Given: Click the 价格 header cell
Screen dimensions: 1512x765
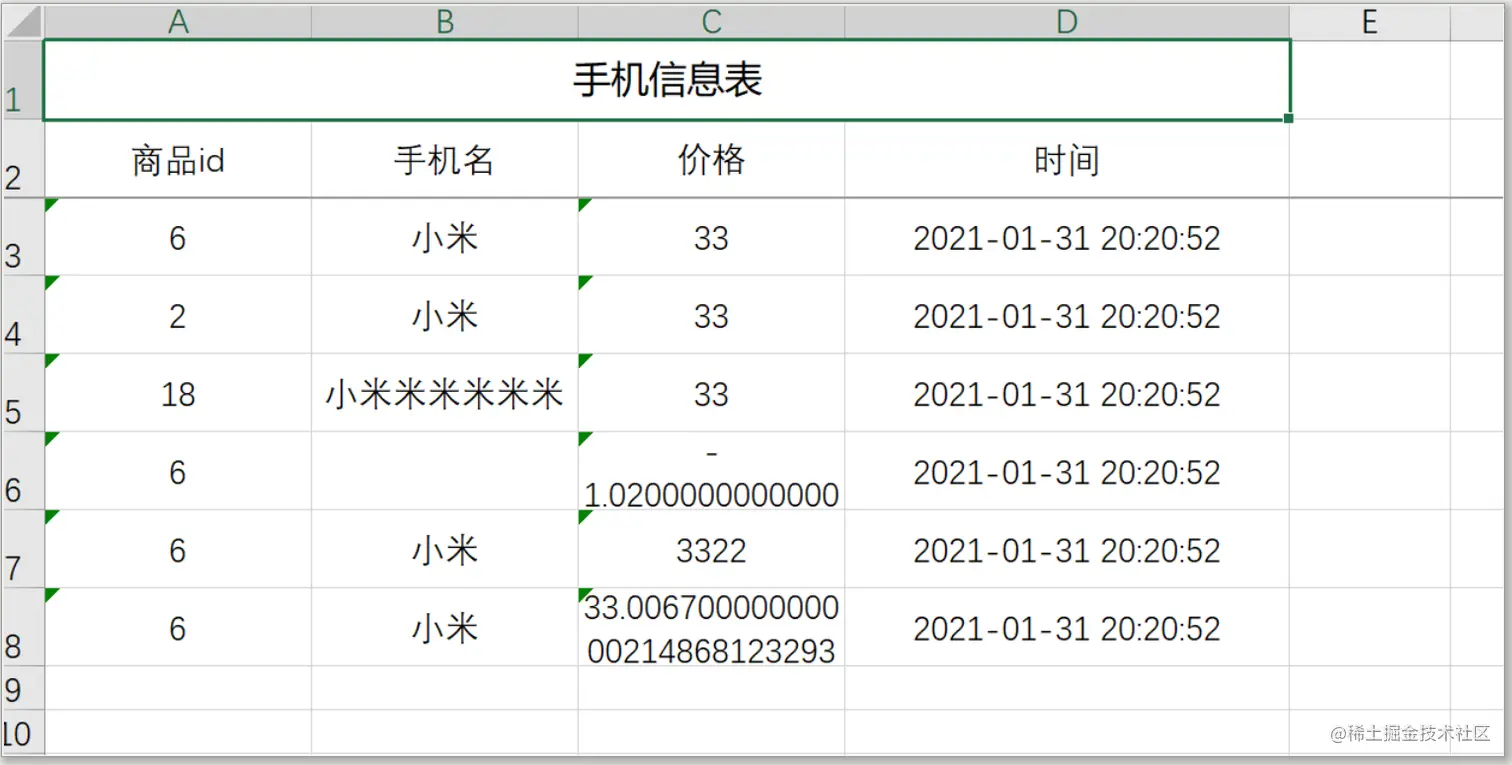Looking at the screenshot, I should (x=711, y=159).
